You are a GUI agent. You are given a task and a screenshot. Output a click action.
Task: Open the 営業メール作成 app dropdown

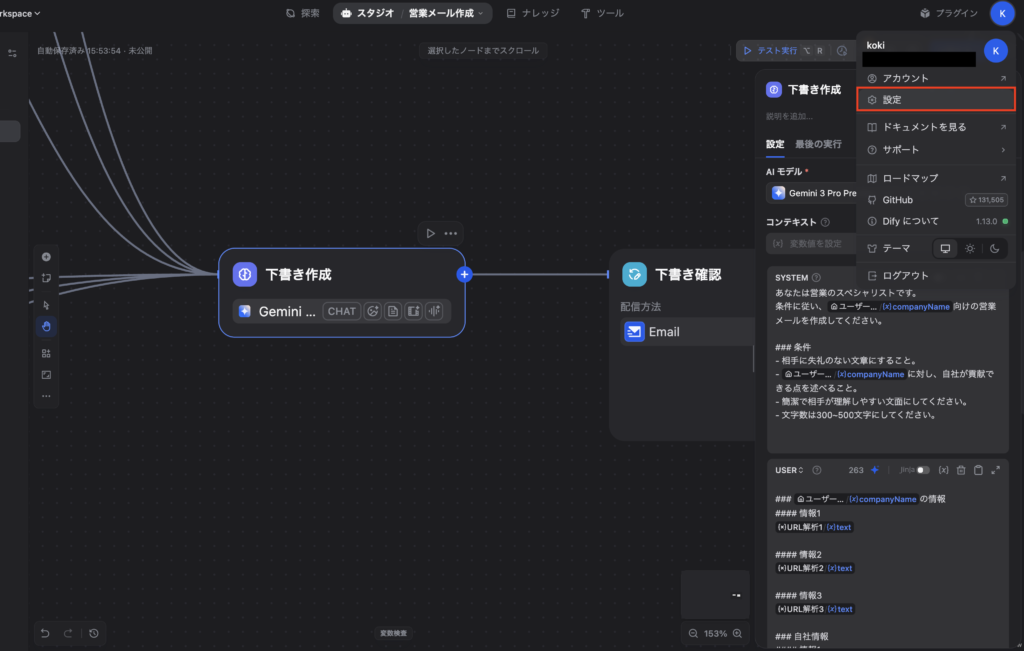coord(449,13)
